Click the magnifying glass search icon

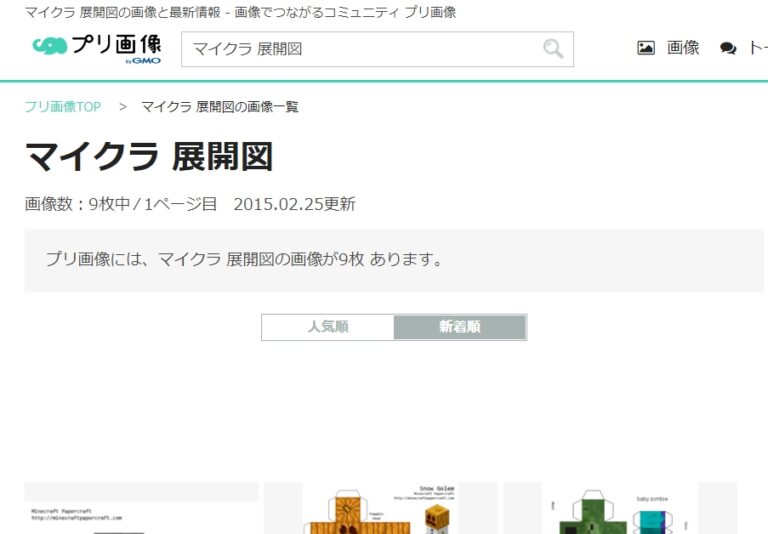(552, 49)
